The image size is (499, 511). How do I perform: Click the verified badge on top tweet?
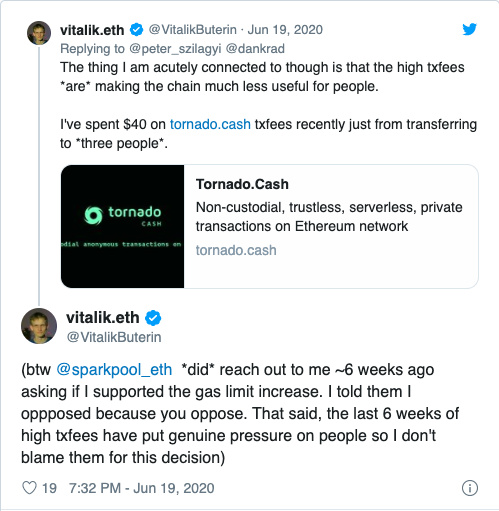[136, 30]
